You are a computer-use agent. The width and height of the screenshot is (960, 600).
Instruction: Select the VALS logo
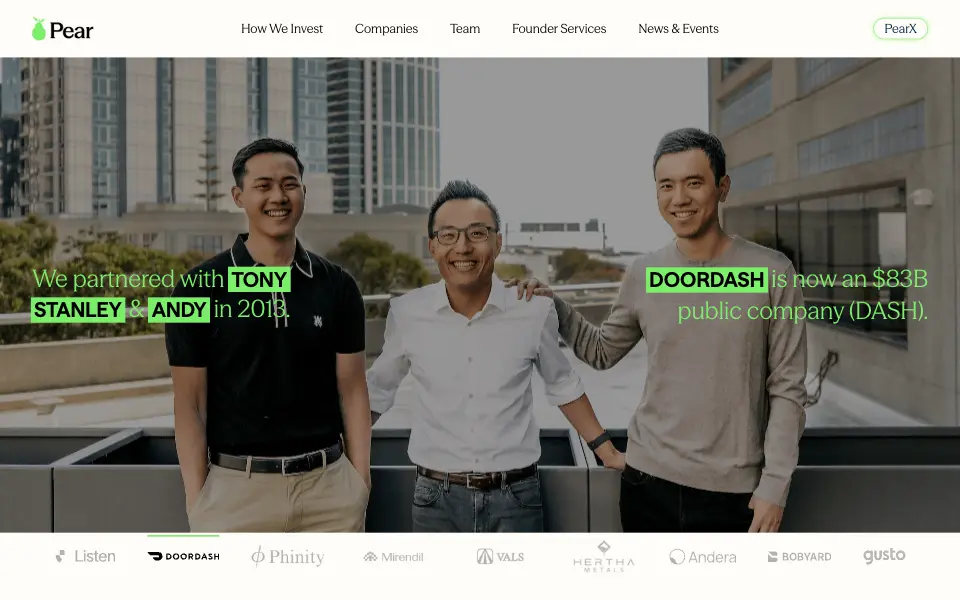coord(500,557)
